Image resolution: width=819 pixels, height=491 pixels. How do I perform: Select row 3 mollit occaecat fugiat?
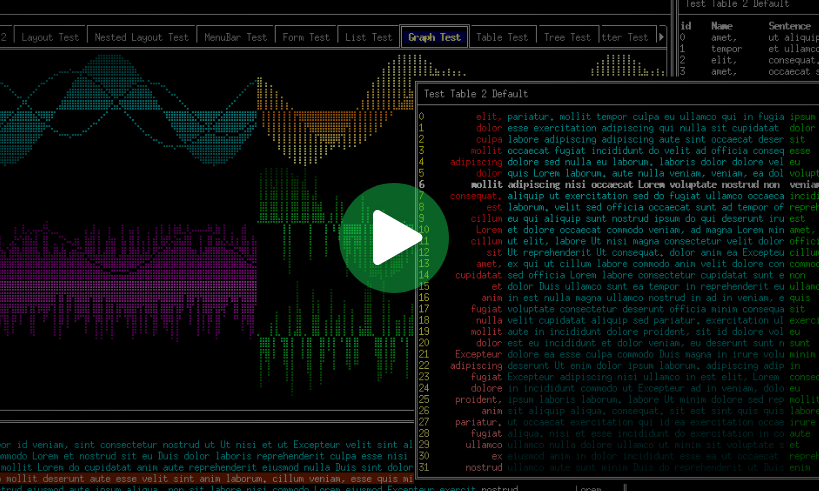[x=618, y=151]
